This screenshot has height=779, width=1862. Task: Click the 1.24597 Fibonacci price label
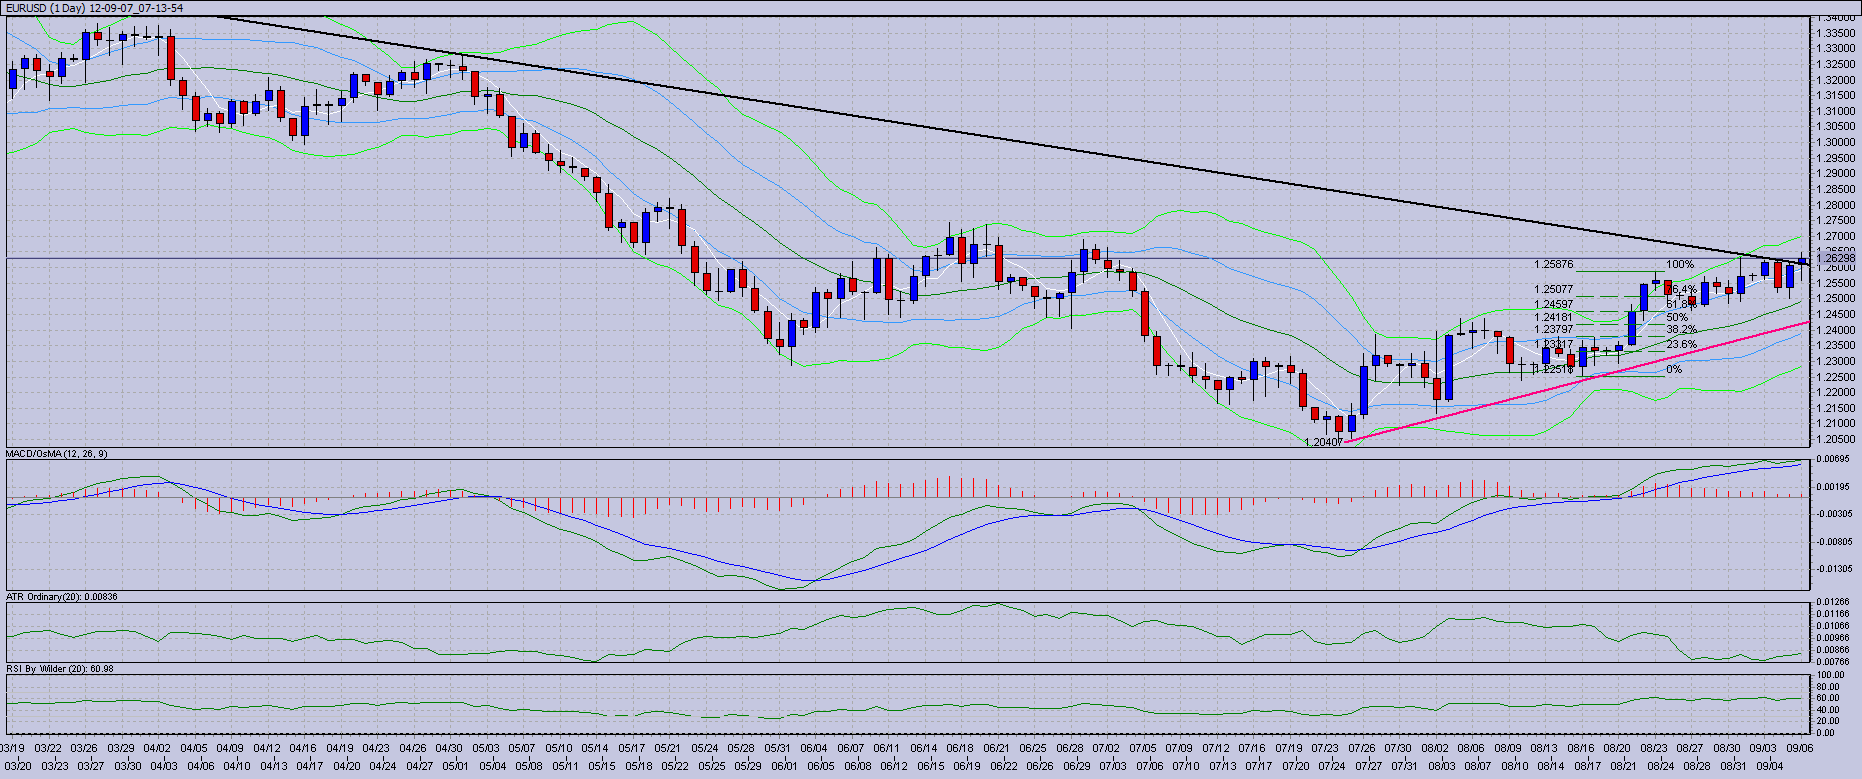tap(1553, 305)
